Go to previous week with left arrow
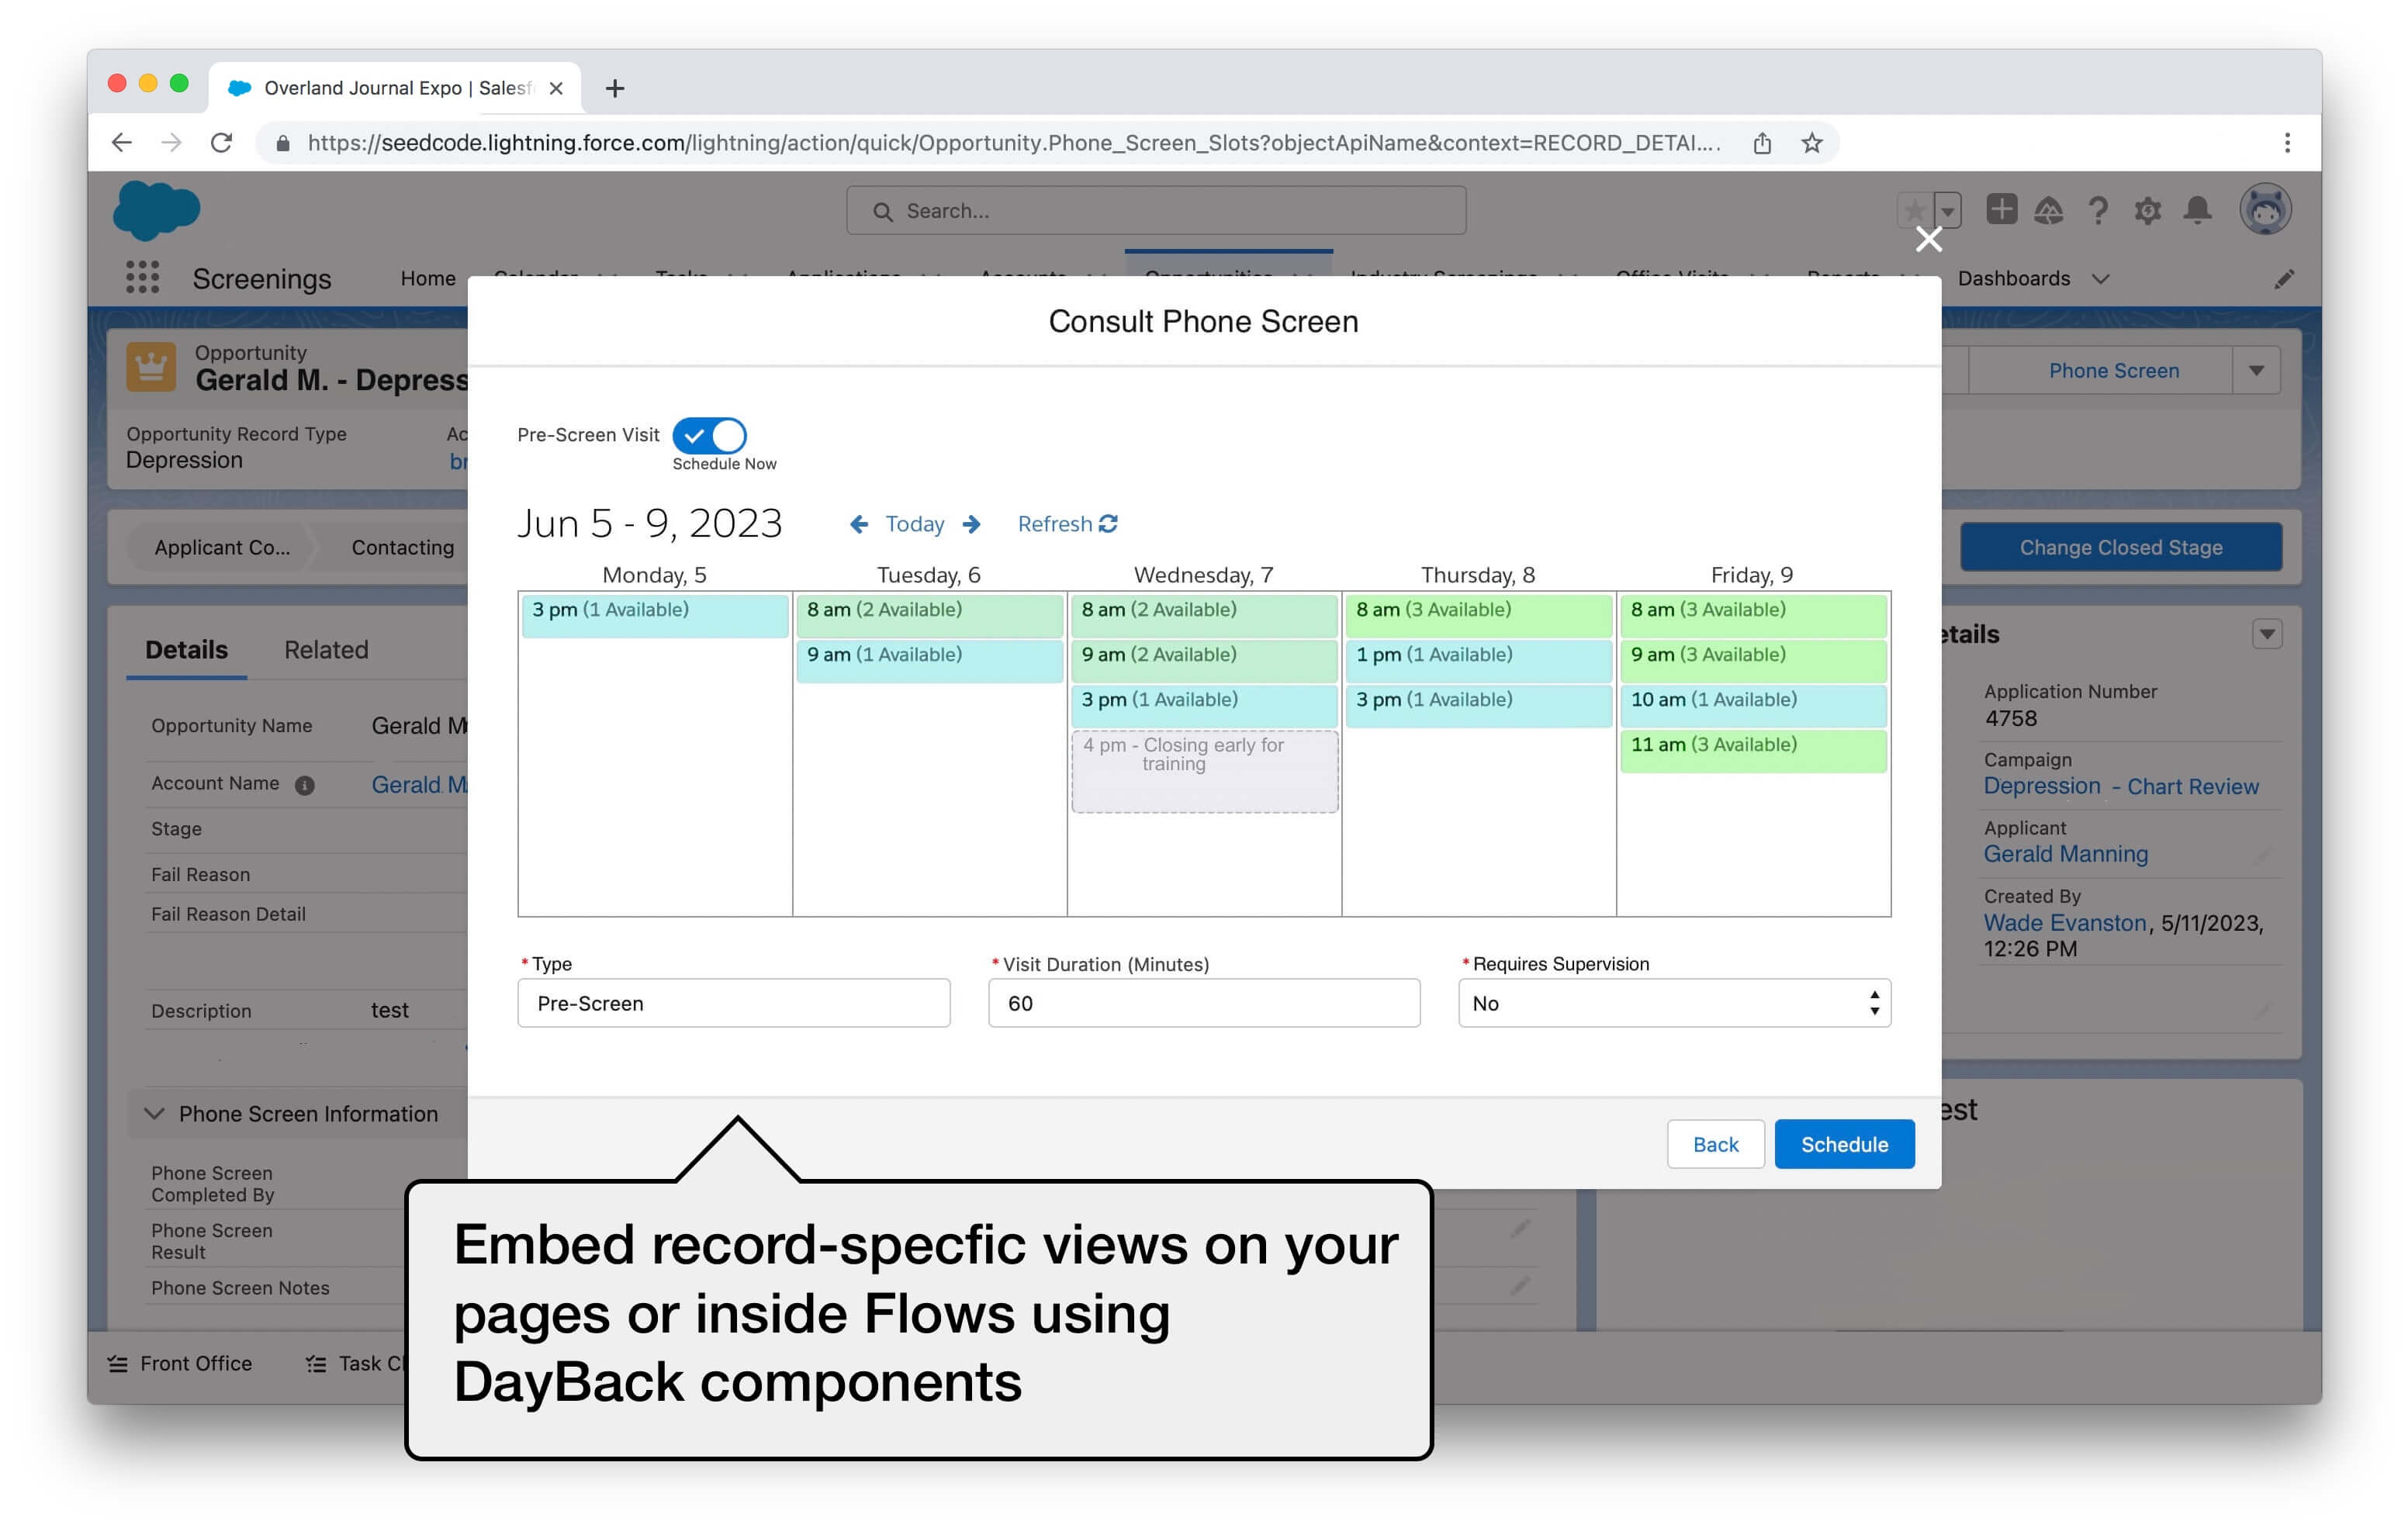Screen dimensions: 2408x1528 coord(858,524)
